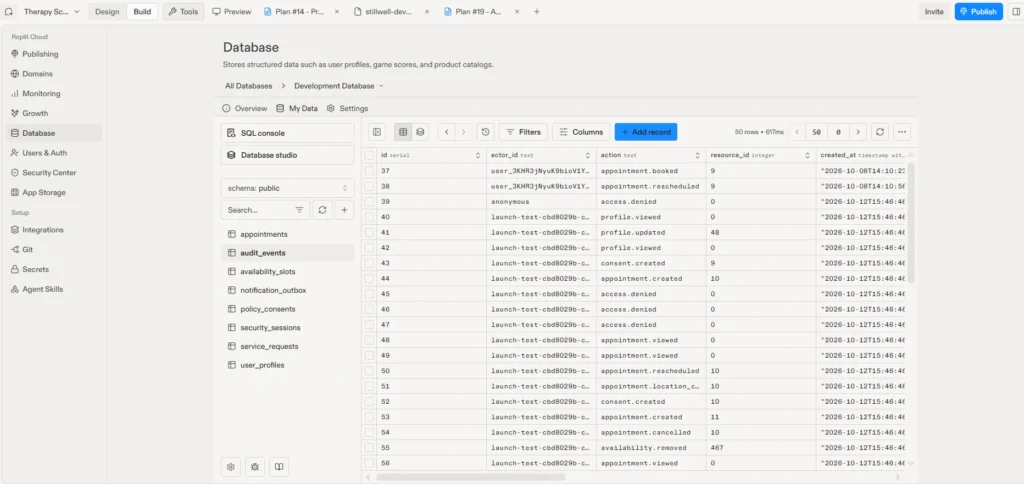Open the Filters button

point(524,132)
